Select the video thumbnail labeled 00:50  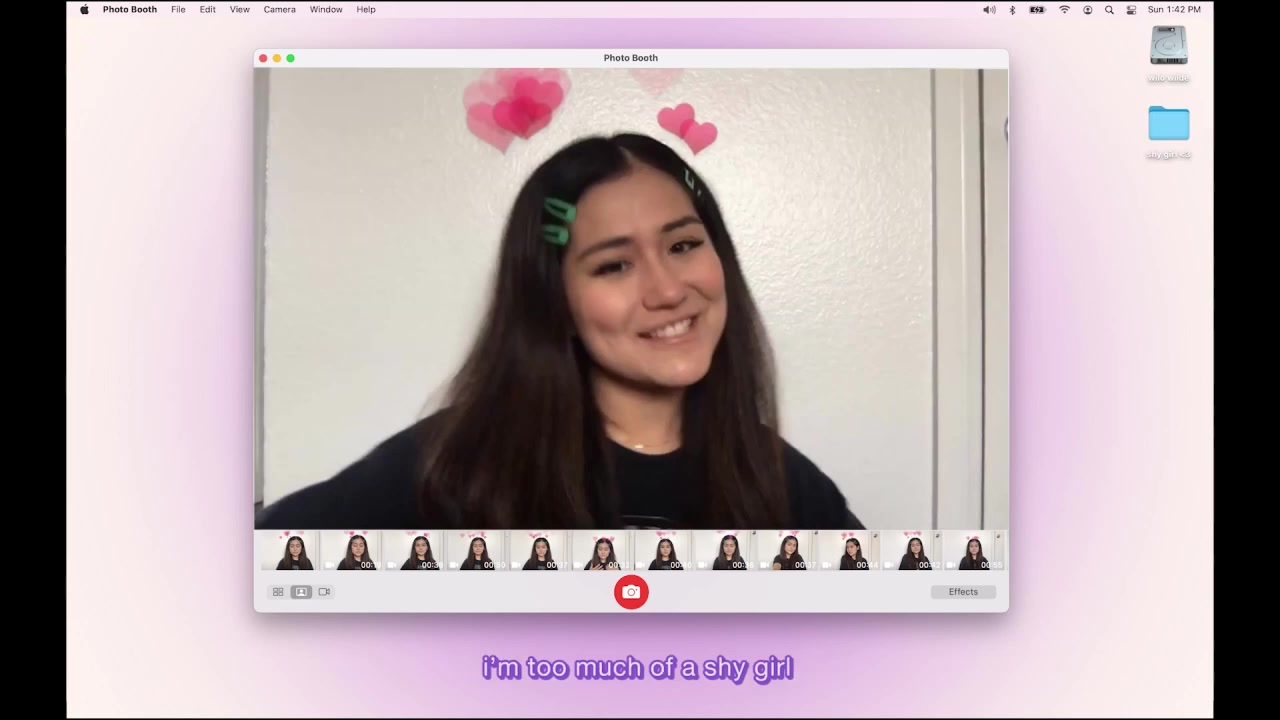(x=476, y=552)
